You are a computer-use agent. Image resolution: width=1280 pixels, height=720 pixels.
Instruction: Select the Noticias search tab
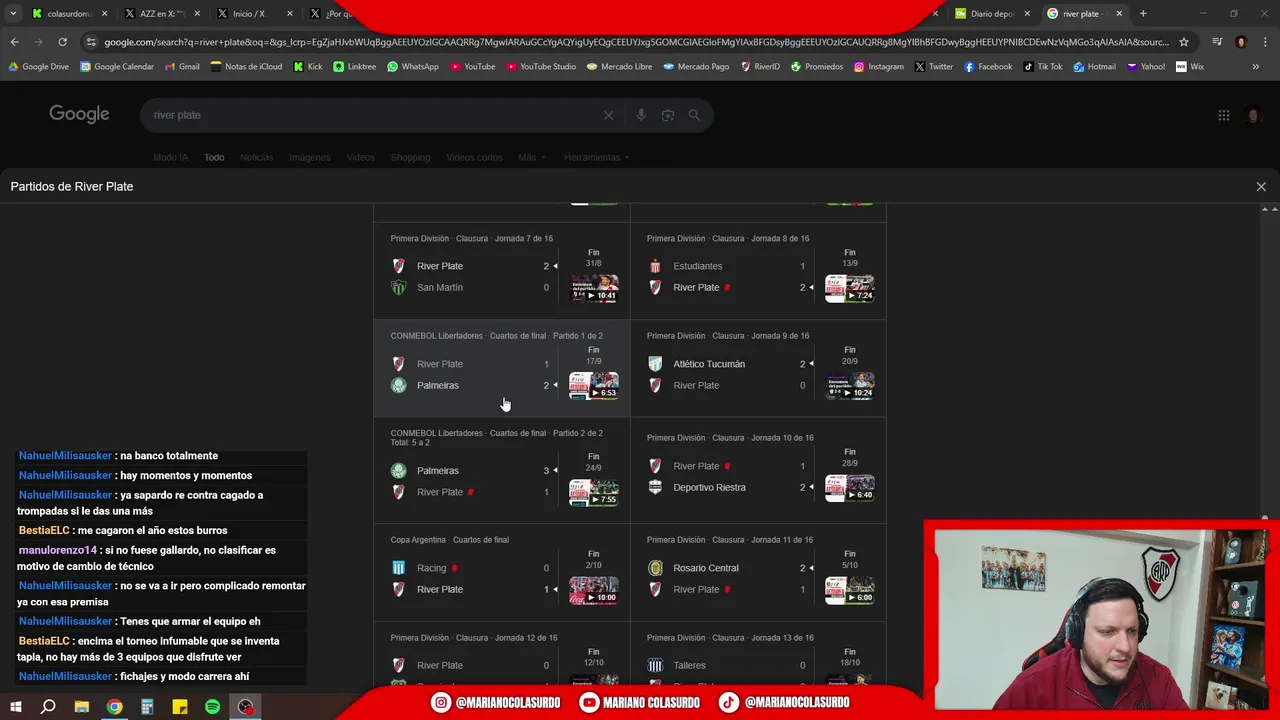coord(256,157)
